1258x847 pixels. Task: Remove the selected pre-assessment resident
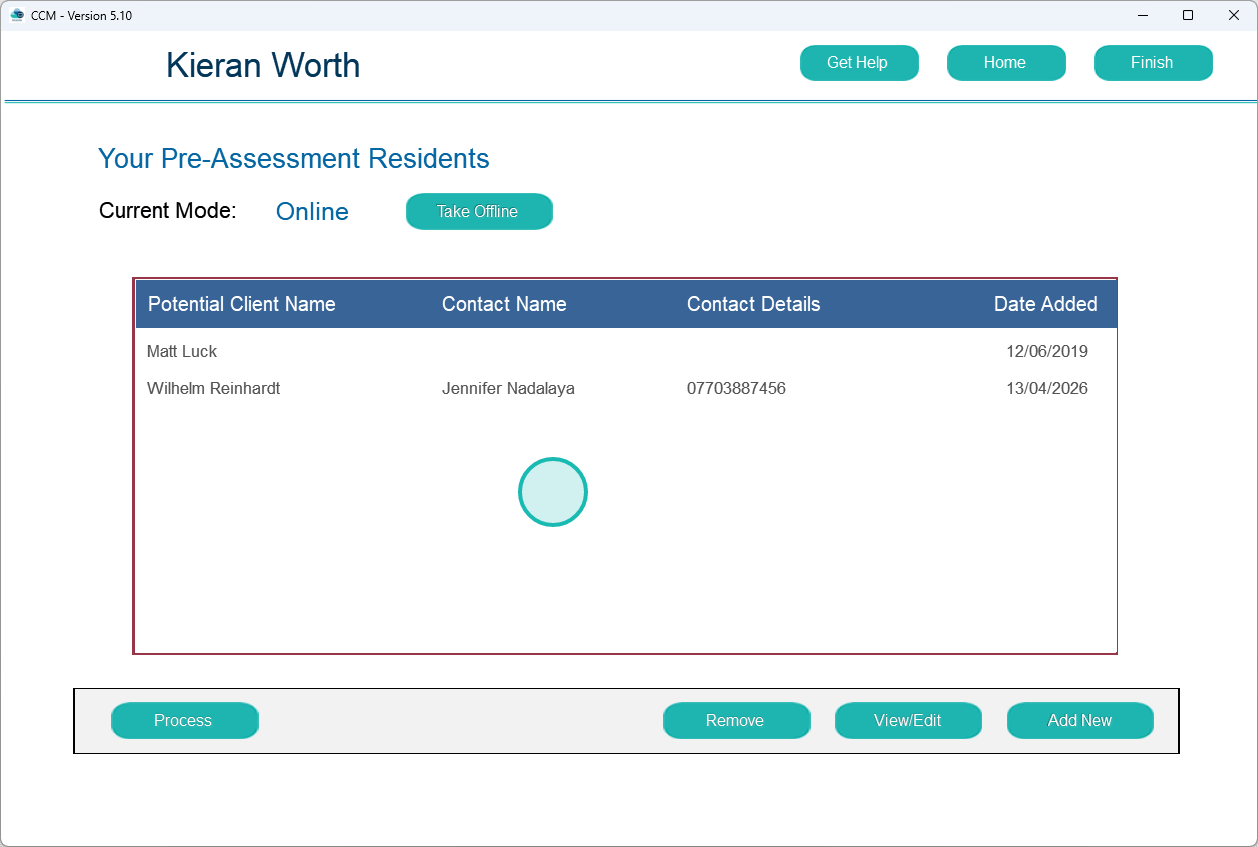tap(735, 721)
